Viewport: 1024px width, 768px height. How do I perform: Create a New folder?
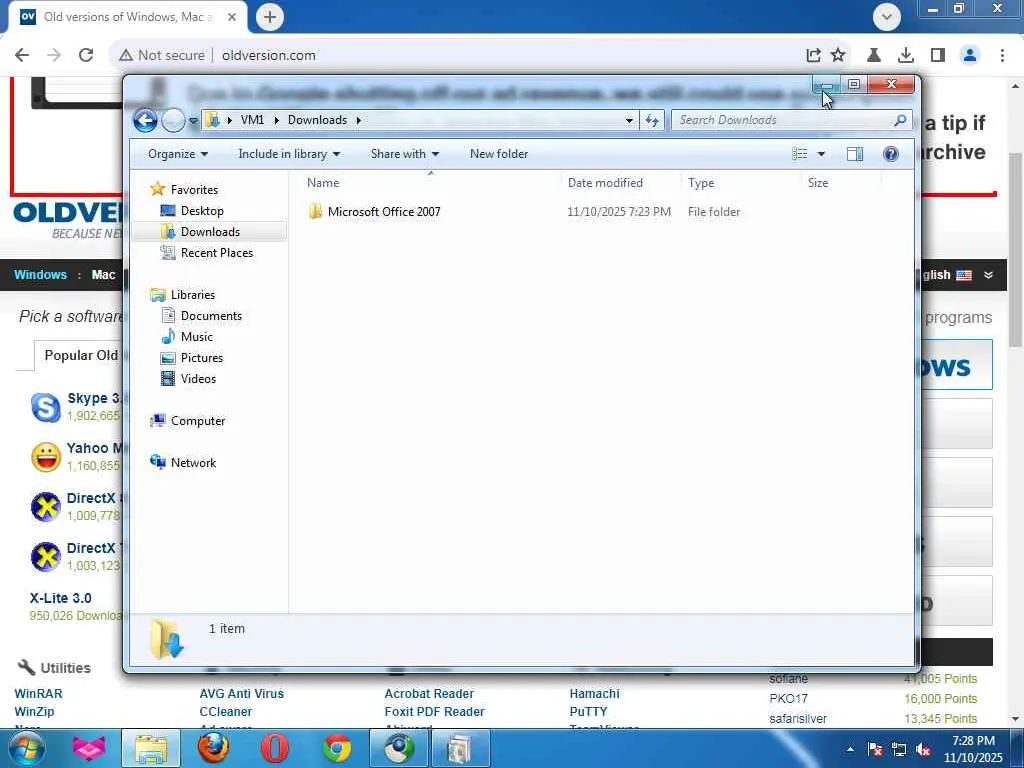tap(499, 154)
